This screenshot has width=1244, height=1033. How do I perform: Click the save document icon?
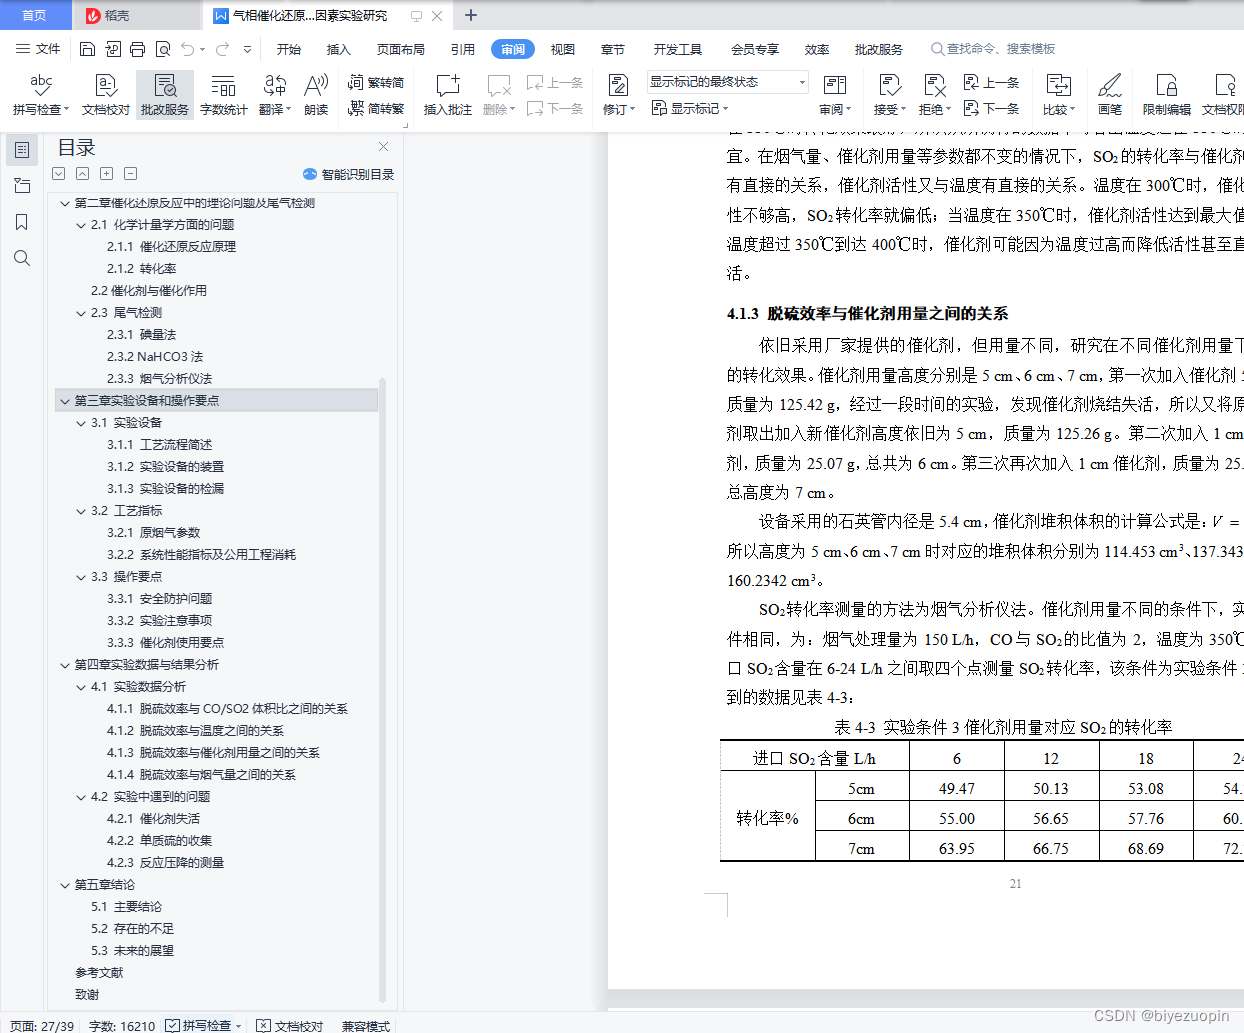pyautogui.click(x=87, y=49)
